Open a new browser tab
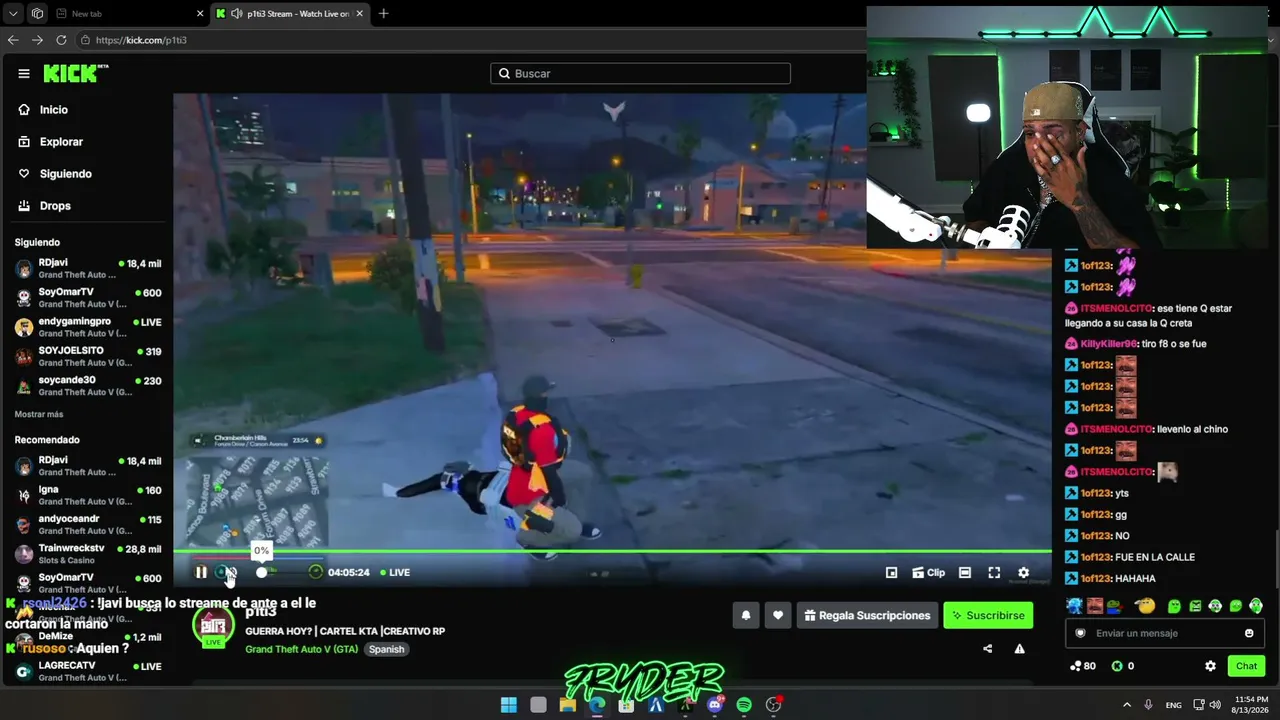 coord(384,14)
